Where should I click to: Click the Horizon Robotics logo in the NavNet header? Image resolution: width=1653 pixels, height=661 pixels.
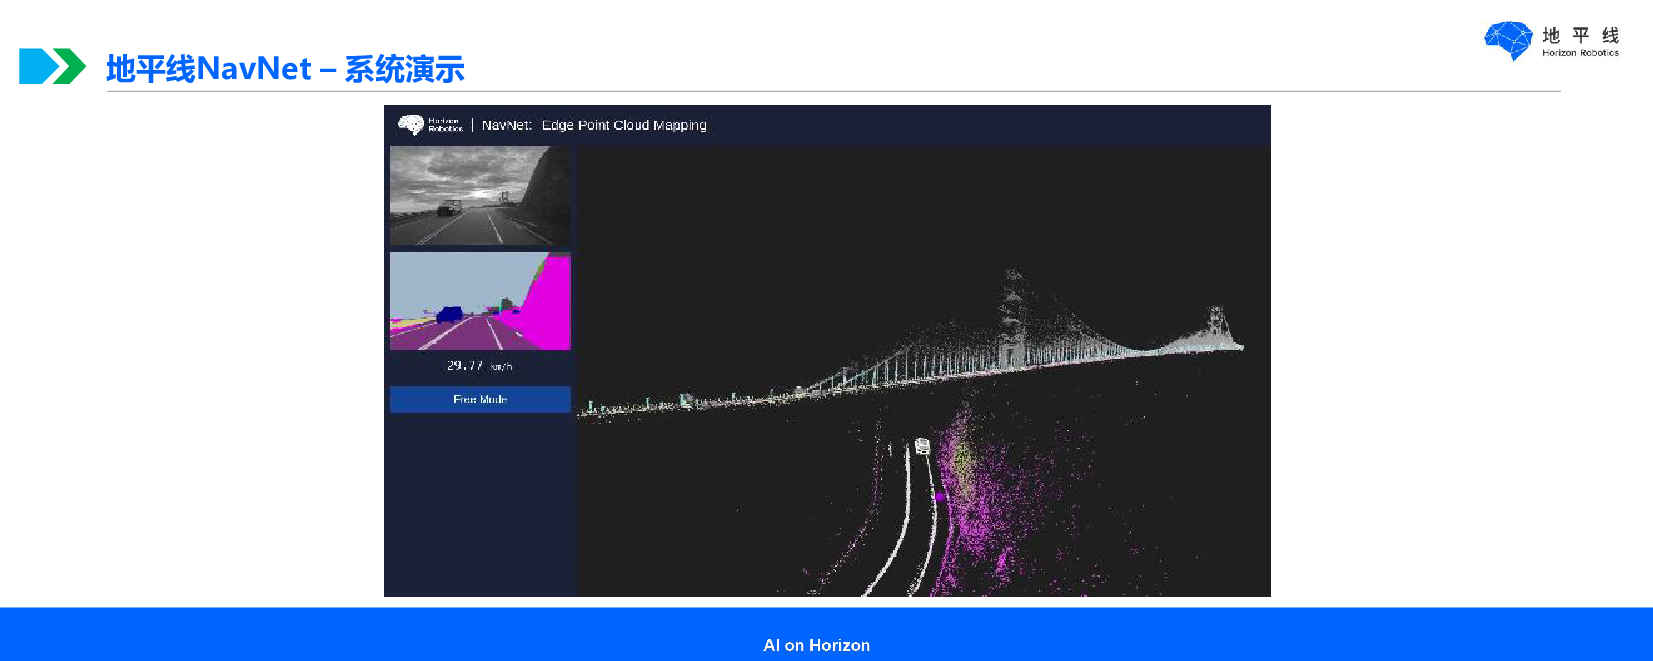(431, 125)
